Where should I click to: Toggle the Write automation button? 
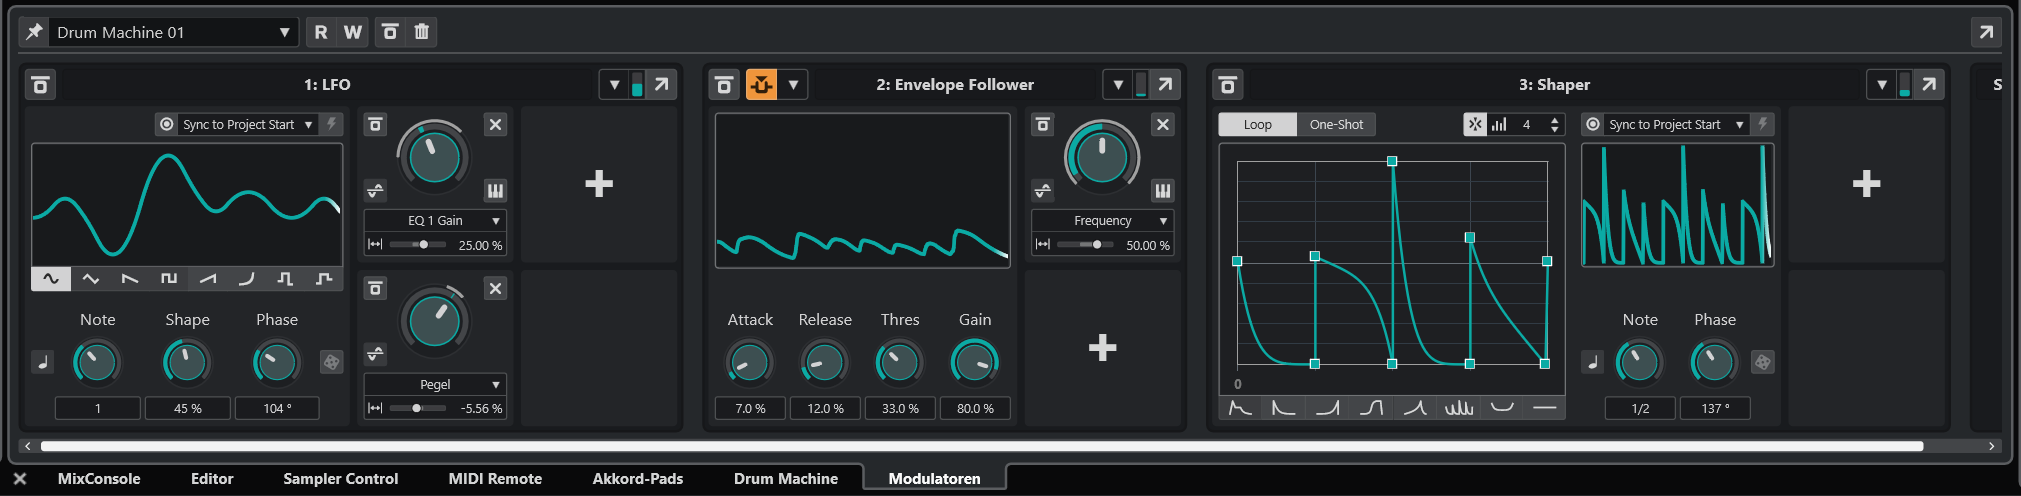tap(353, 32)
